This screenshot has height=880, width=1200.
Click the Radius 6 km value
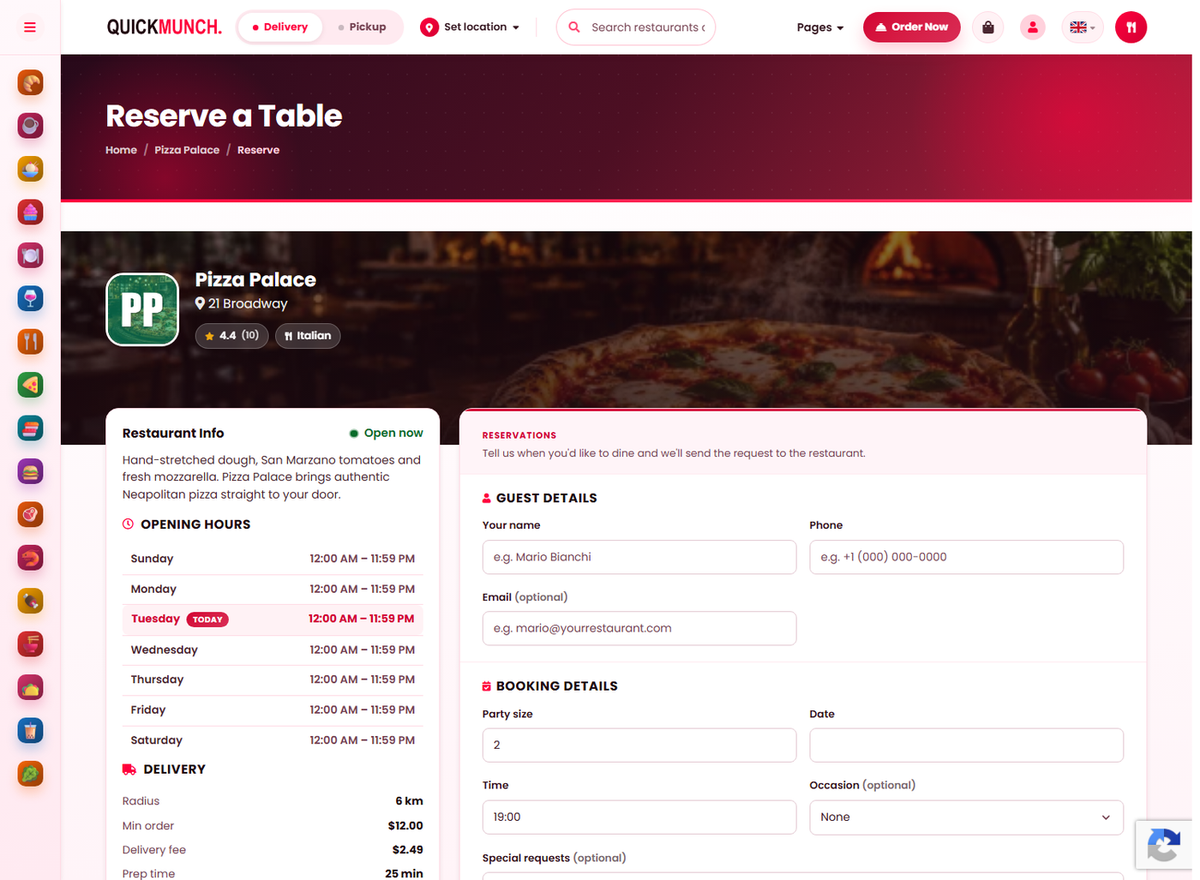tap(409, 801)
